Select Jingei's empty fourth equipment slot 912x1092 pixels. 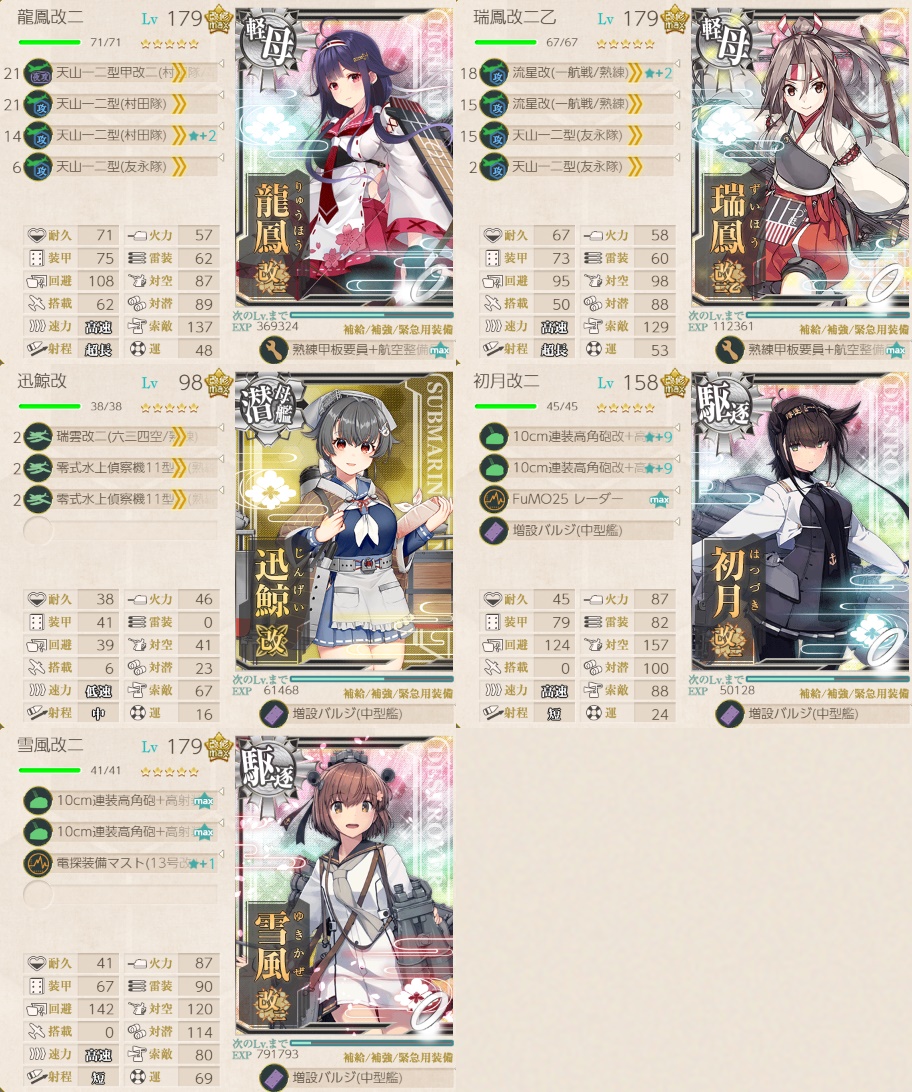[38, 530]
